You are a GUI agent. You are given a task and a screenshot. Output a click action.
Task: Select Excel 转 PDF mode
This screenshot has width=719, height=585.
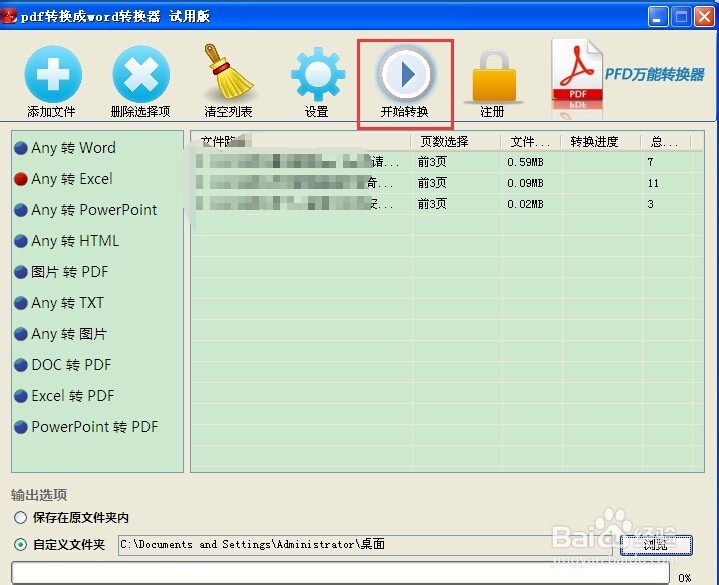tap(64, 396)
